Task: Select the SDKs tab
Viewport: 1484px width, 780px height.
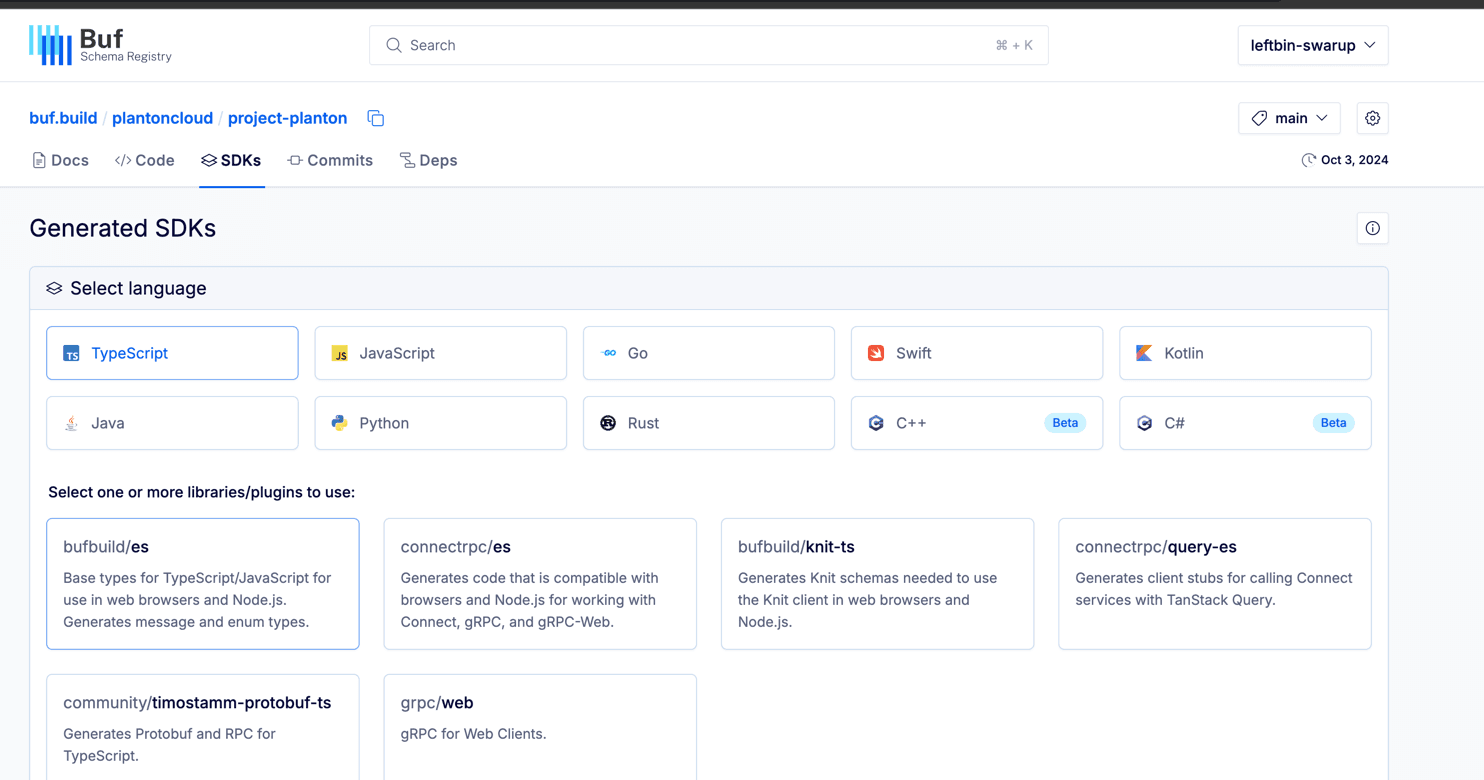Action: (x=231, y=160)
